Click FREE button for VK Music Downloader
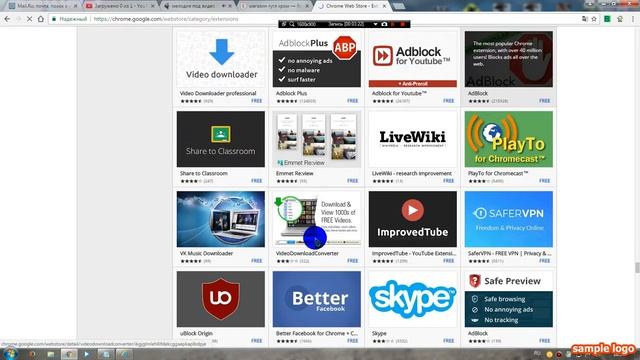 pos(257,261)
